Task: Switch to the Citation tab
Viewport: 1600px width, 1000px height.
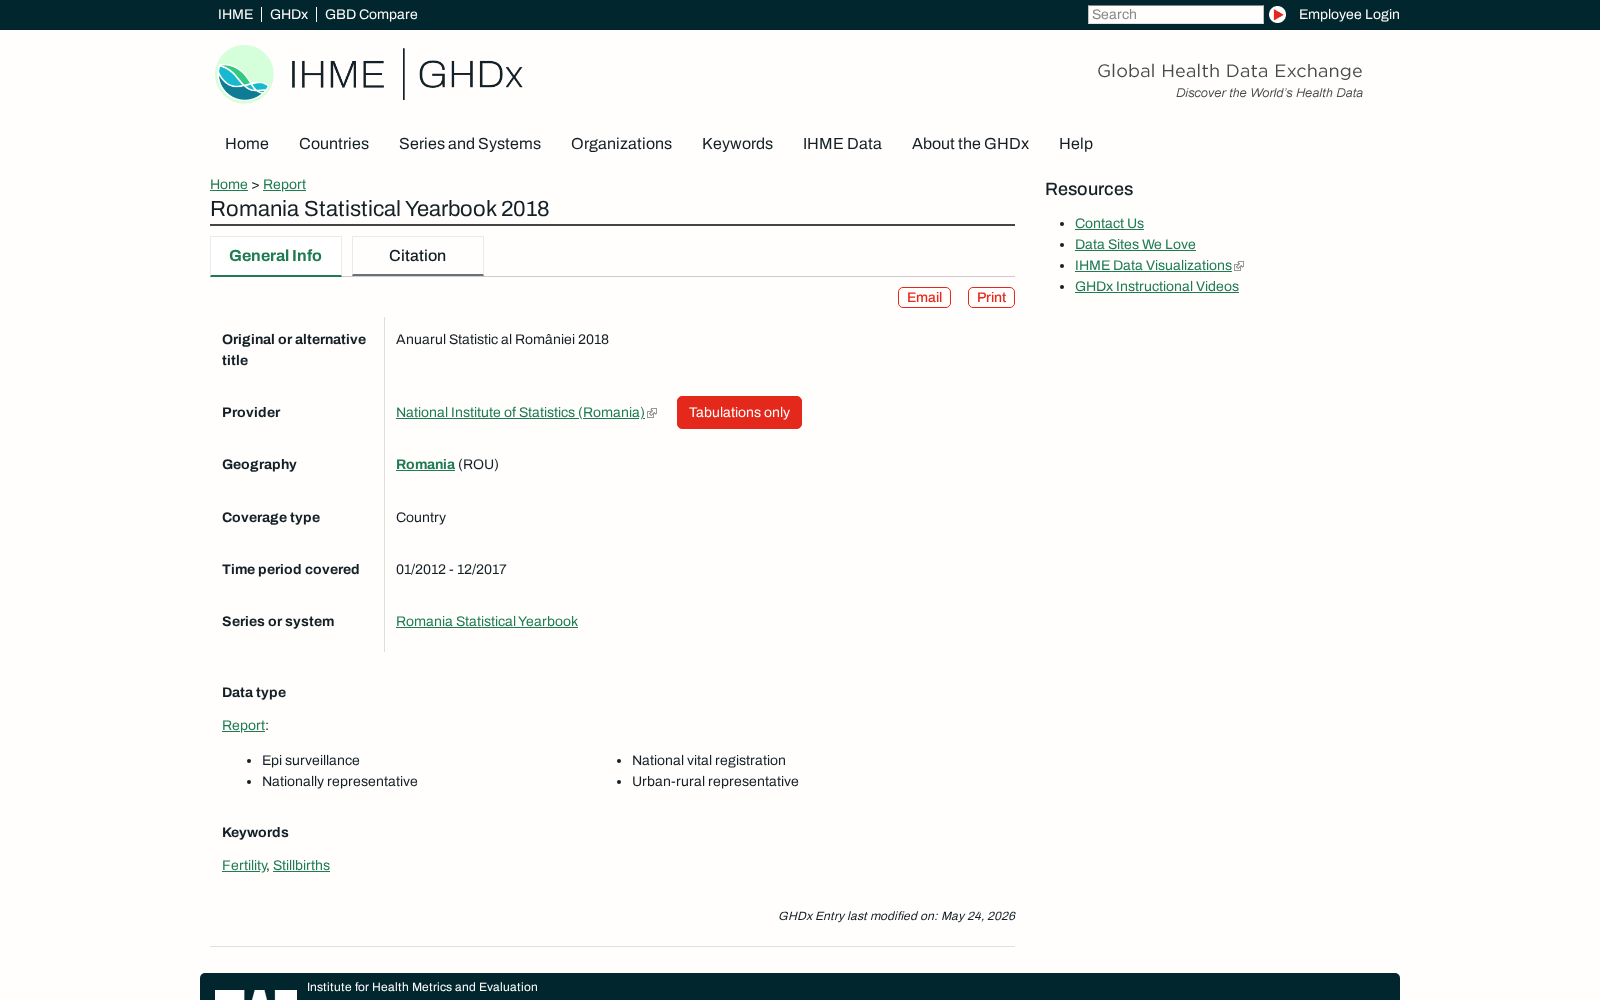Action: (417, 256)
